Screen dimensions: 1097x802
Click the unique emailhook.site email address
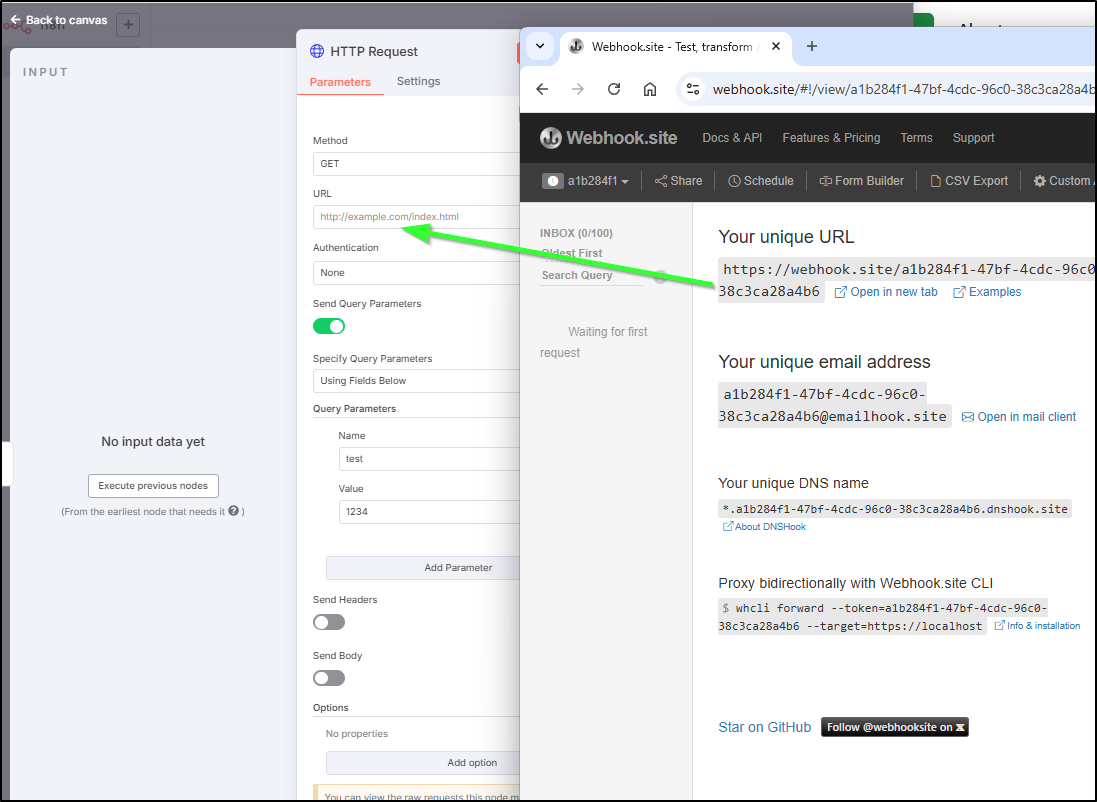tap(834, 405)
